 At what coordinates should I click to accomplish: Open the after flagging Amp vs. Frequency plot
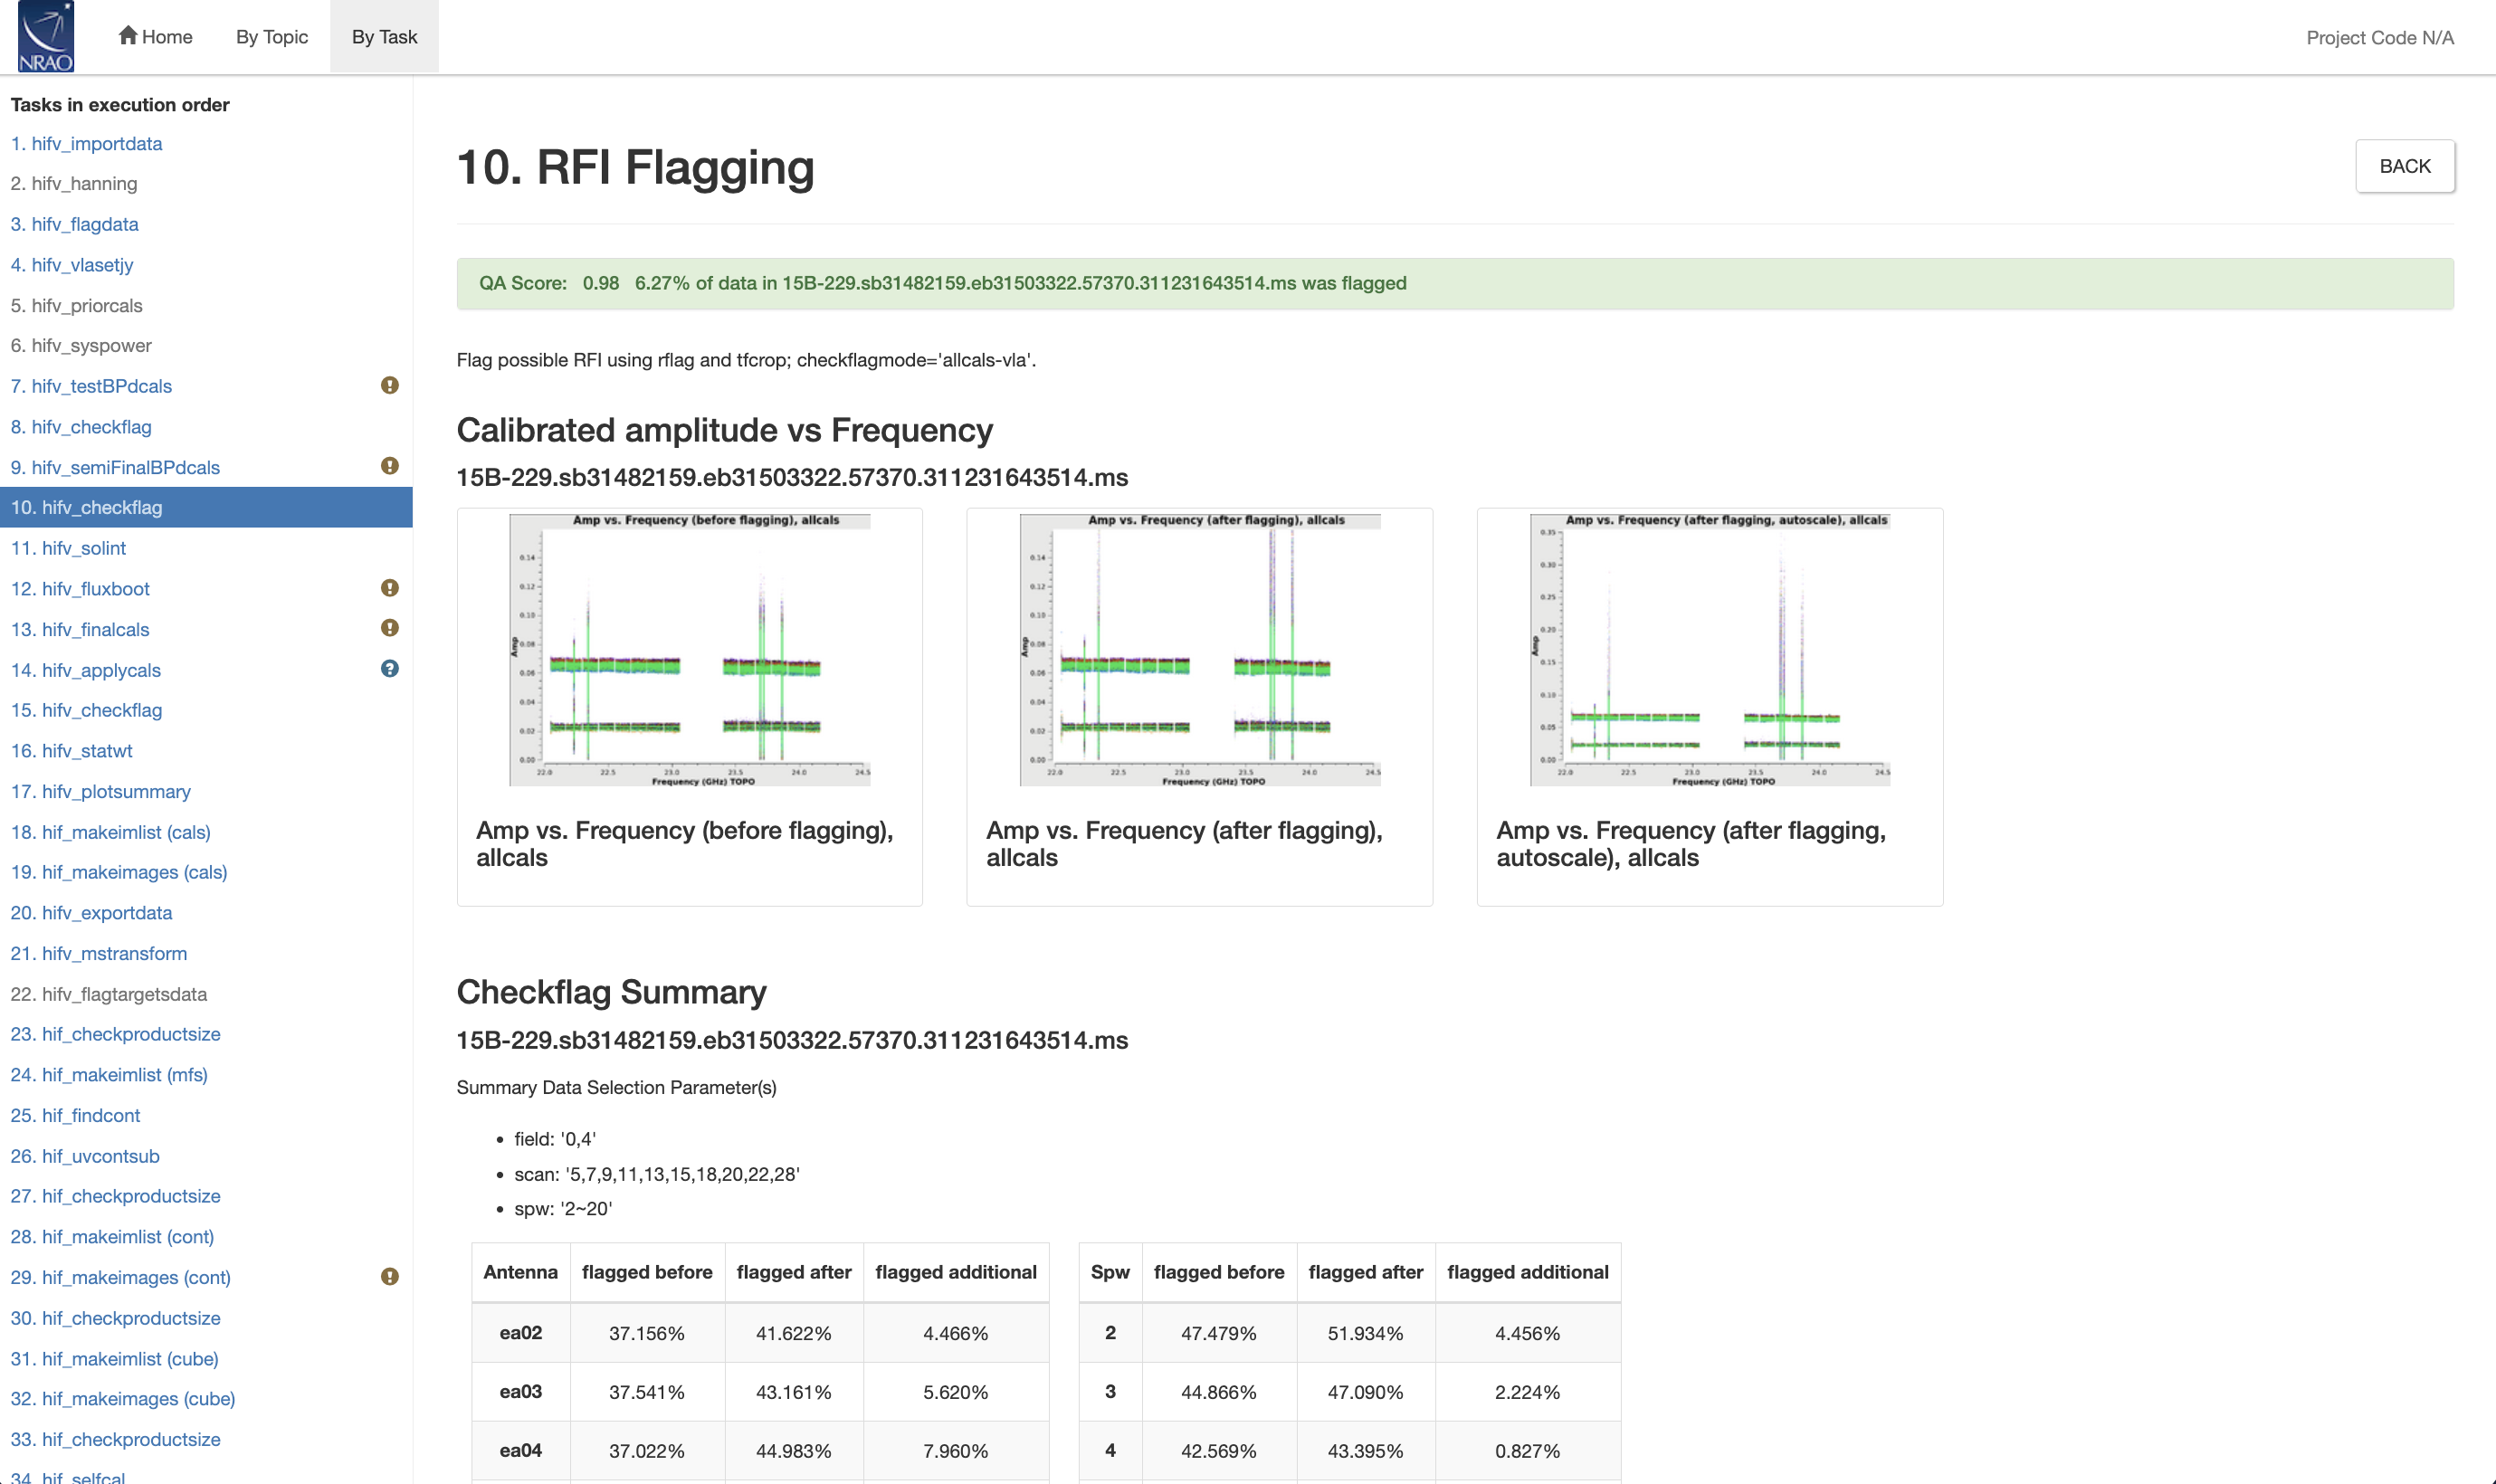1199,650
